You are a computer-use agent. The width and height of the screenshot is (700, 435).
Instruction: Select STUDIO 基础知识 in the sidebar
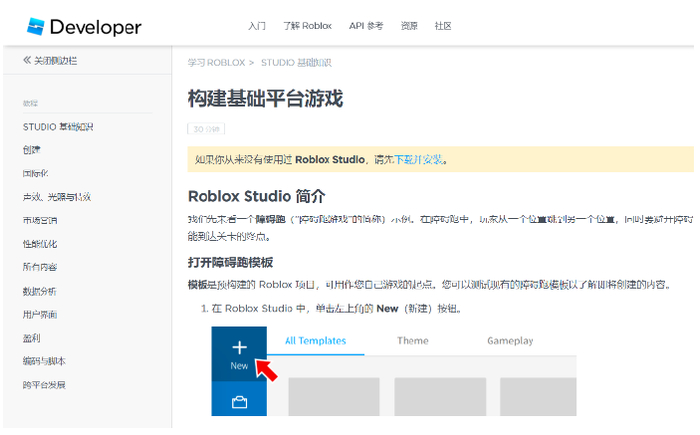point(58,127)
